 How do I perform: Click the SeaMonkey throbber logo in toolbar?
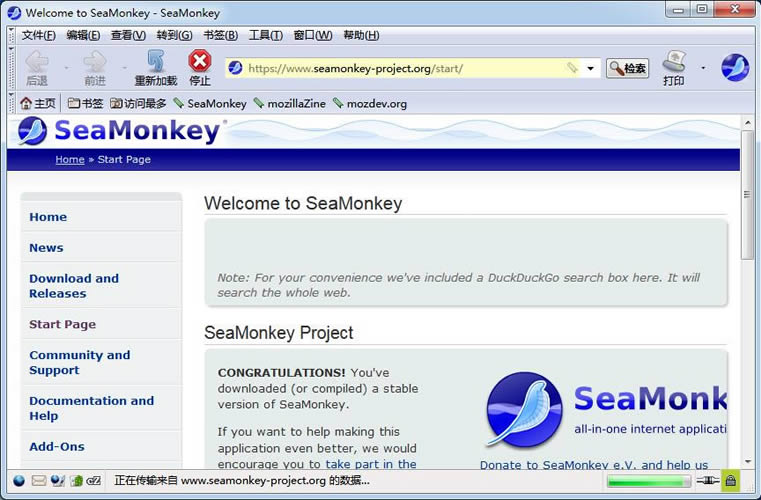pyautogui.click(x=735, y=68)
